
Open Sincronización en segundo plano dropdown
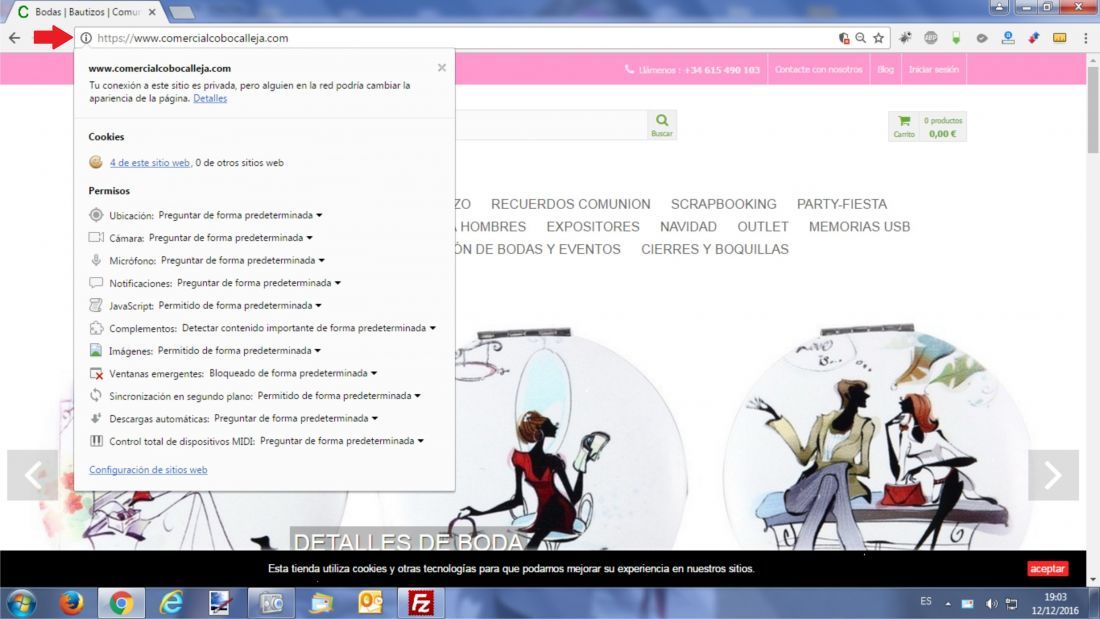click(x=339, y=396)
